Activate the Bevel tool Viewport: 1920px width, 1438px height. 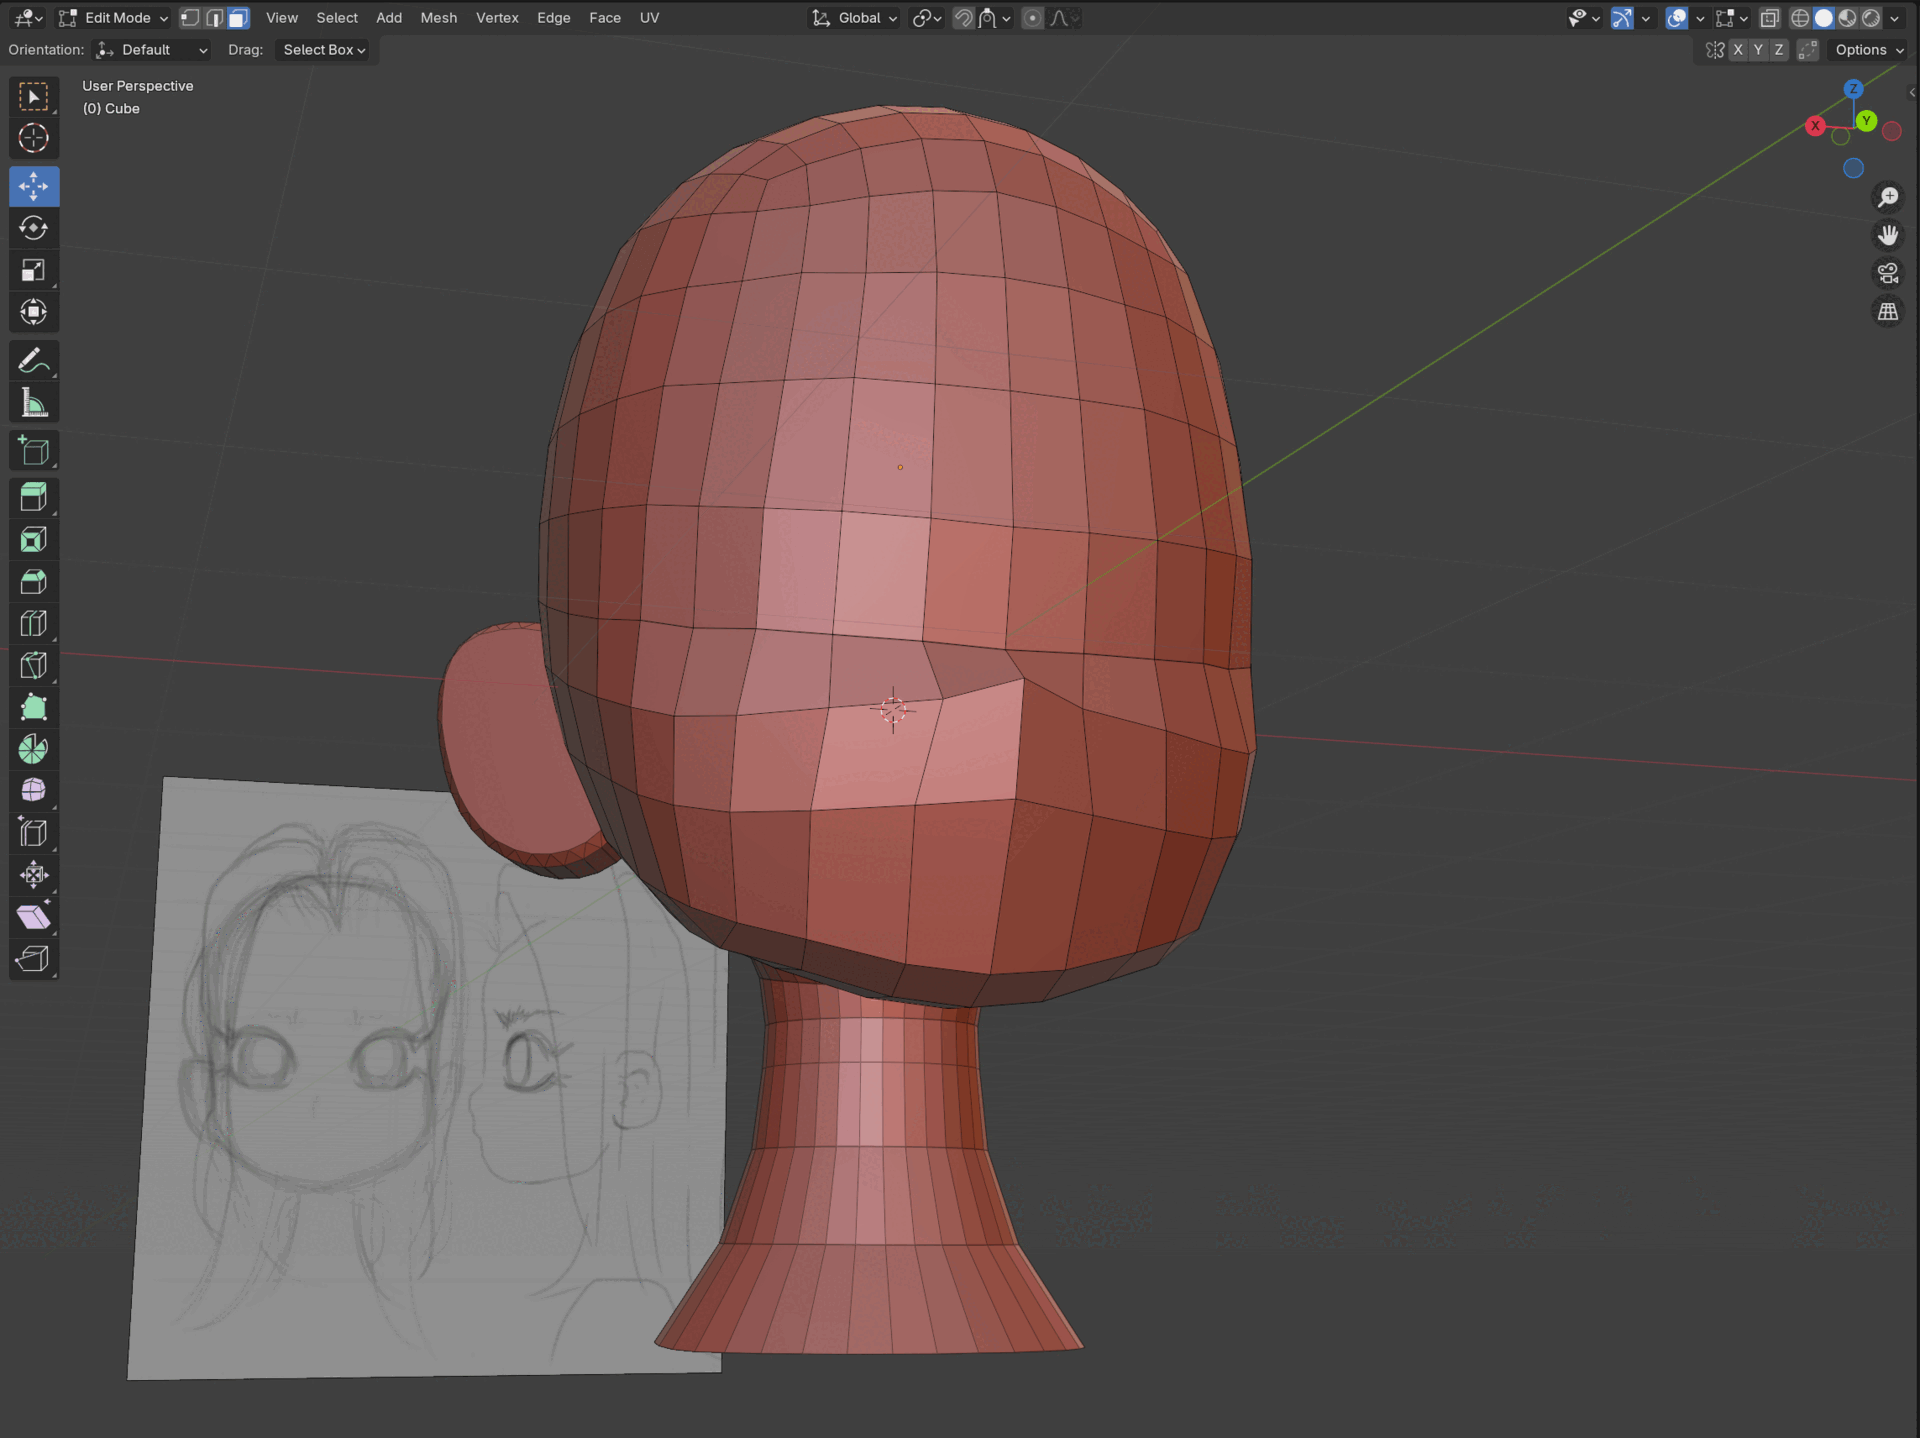click(x=33, y=582)
